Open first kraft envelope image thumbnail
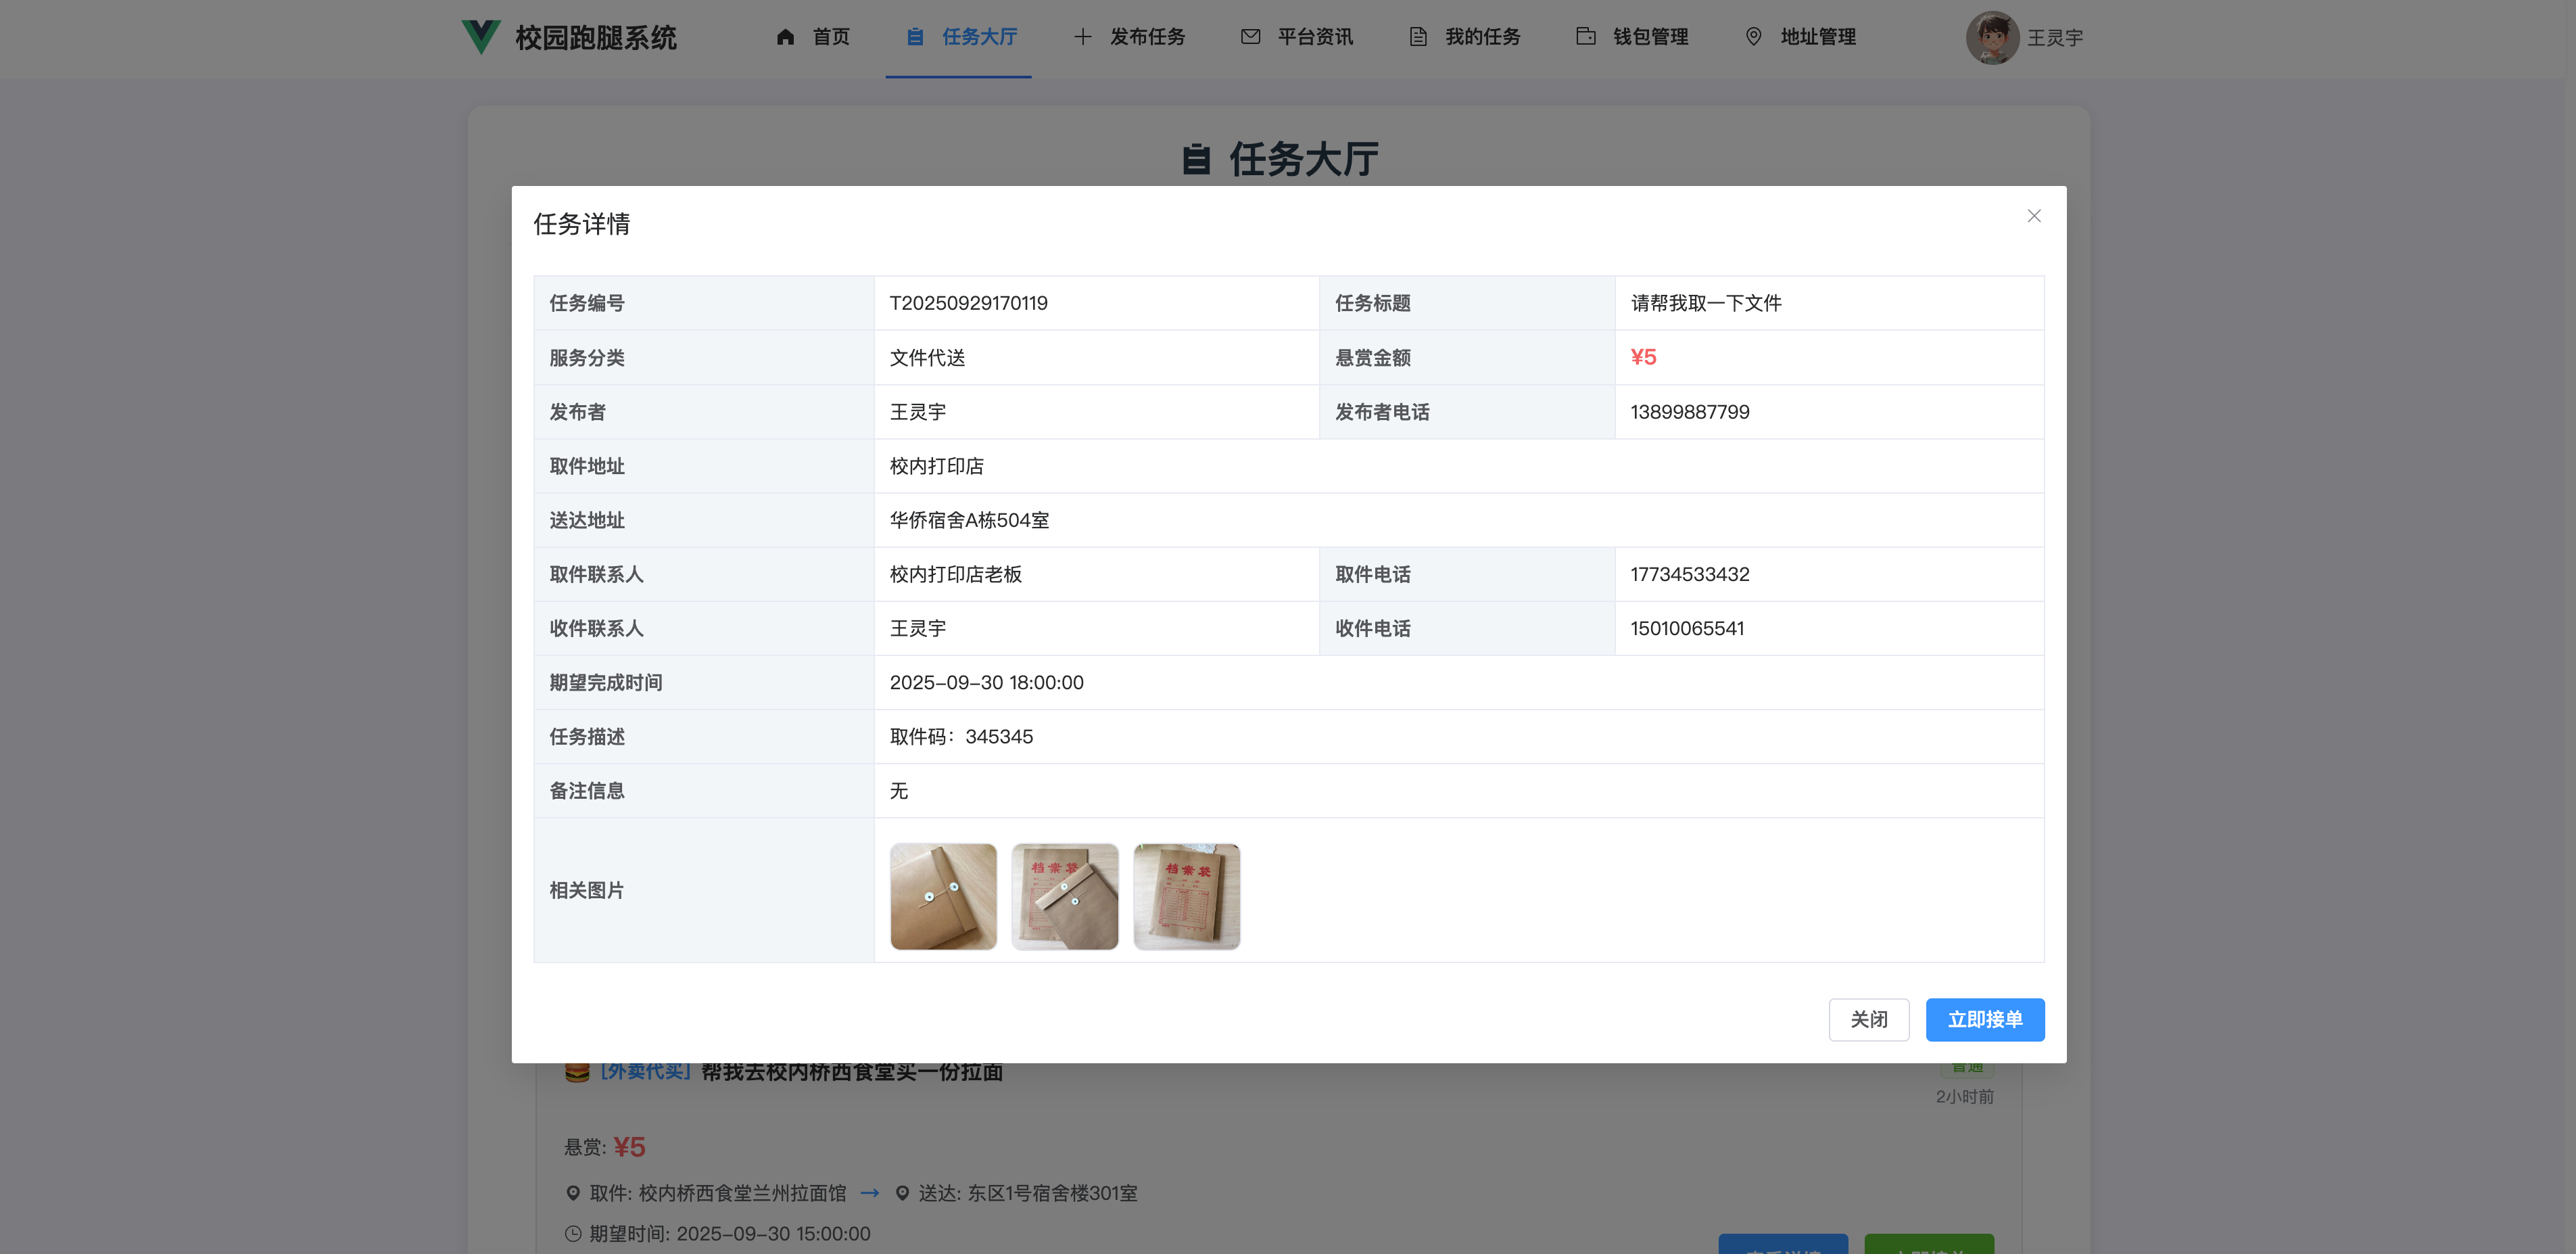The width and height of the screenshot is (2576, 1254). [x=943, y=896]
